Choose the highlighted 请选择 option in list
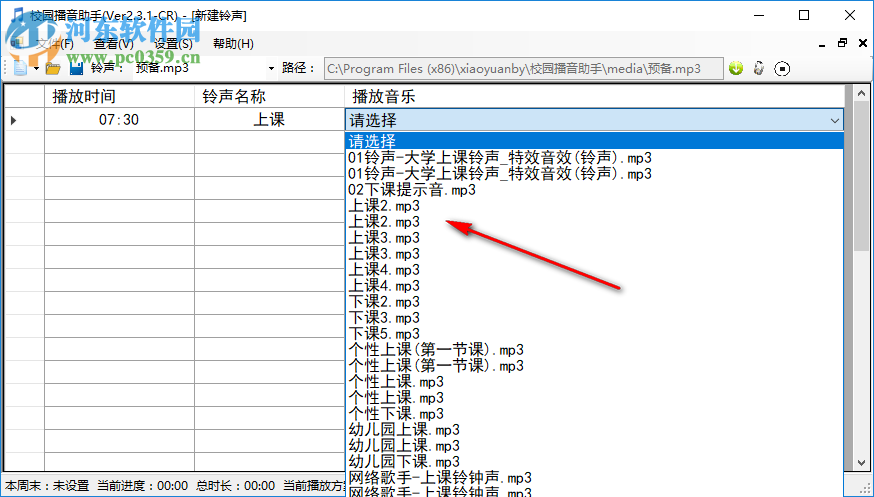This screenshot has width=874, height=497. click(x=594, y=141)
